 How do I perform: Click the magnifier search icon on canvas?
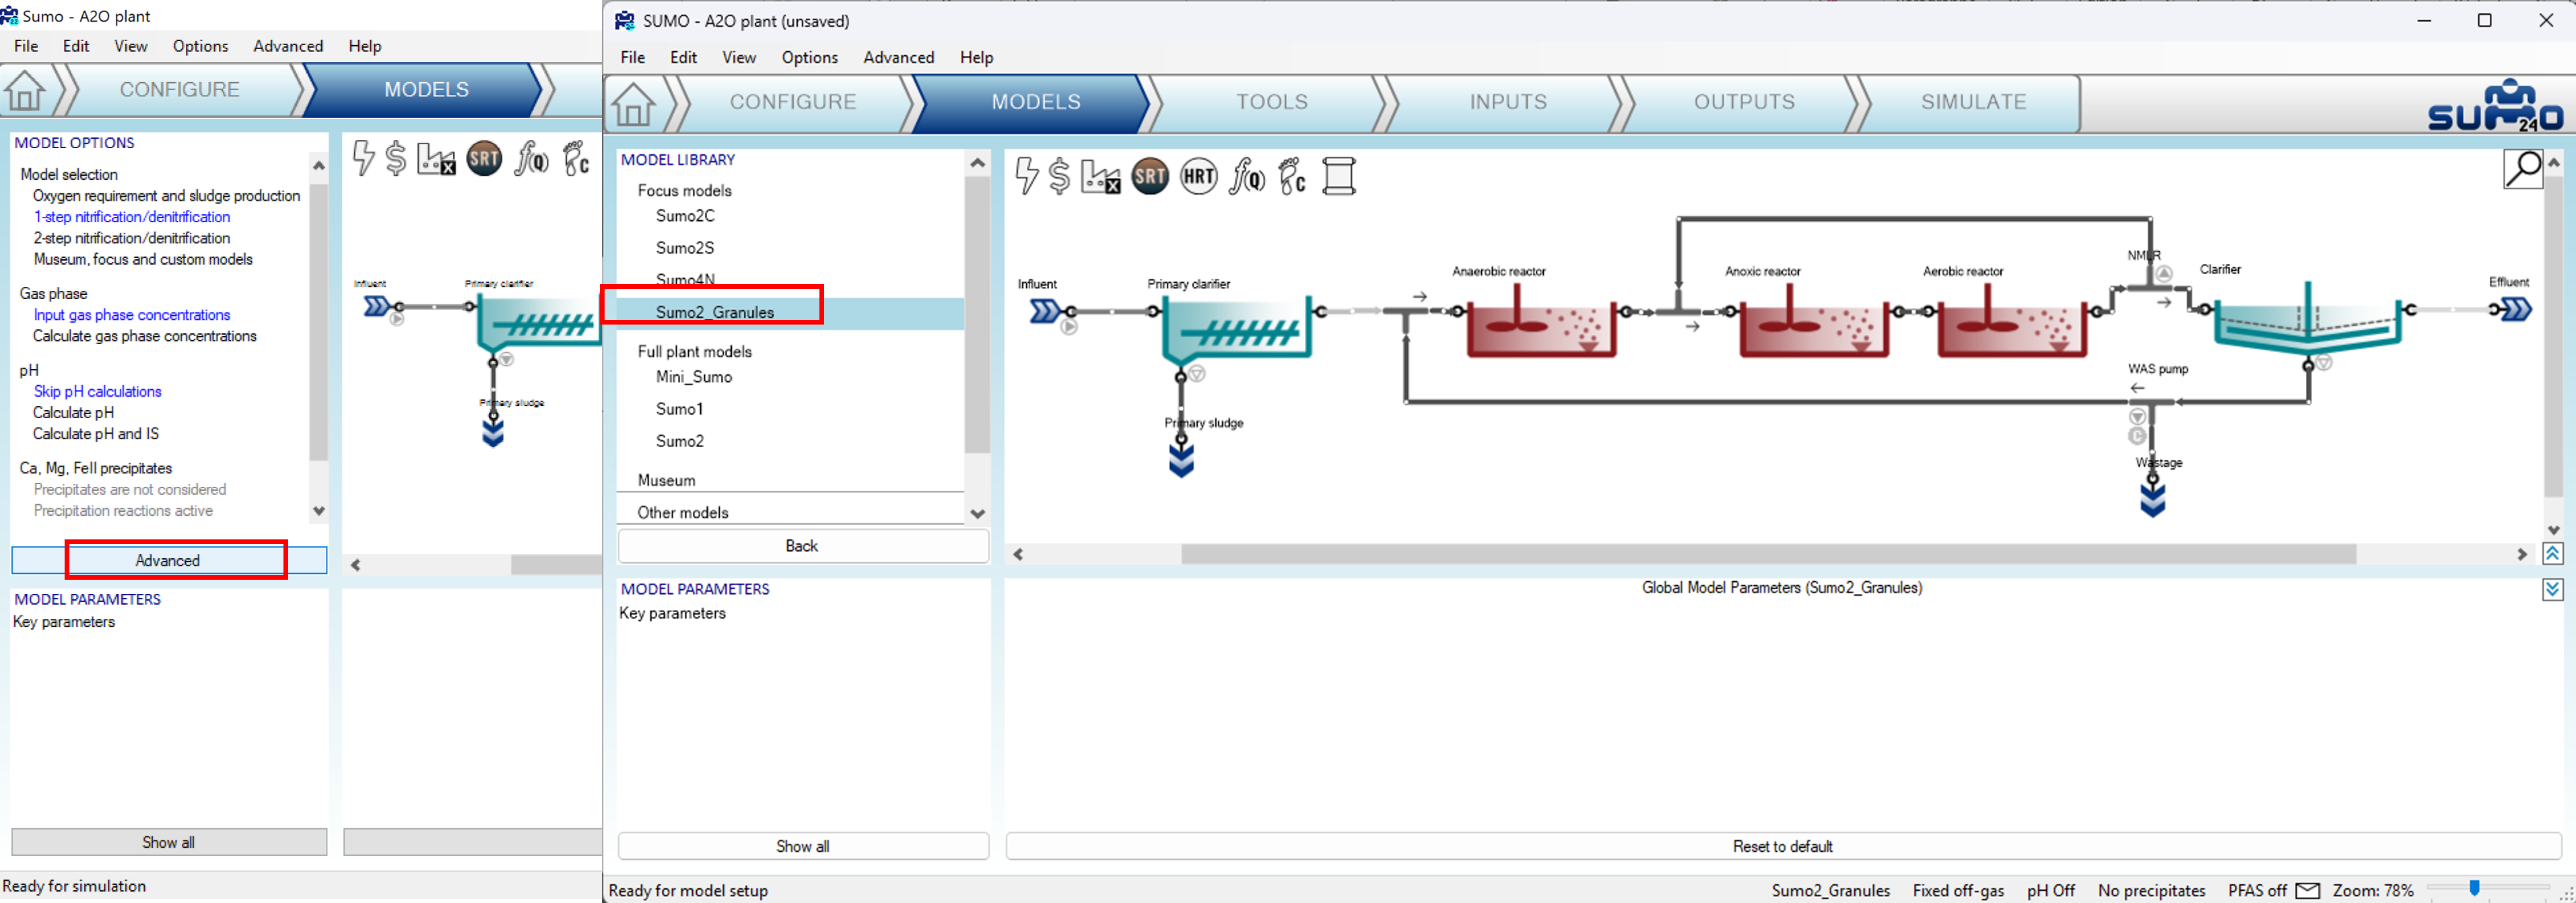click(x=2522, y=169)
